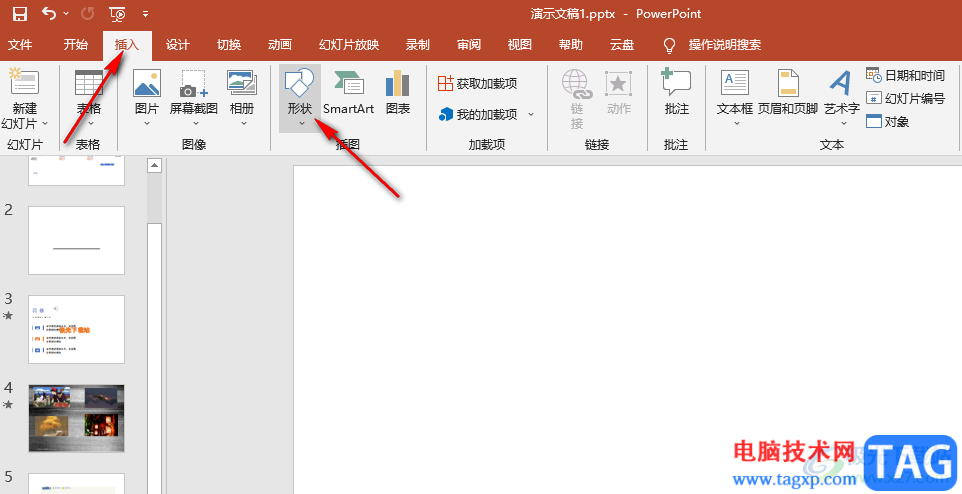This screenshot has width=962, height=494.
Task: Expand the 图片 dropdown arrow
Action: pyautogui.click(x=147, y=124)
